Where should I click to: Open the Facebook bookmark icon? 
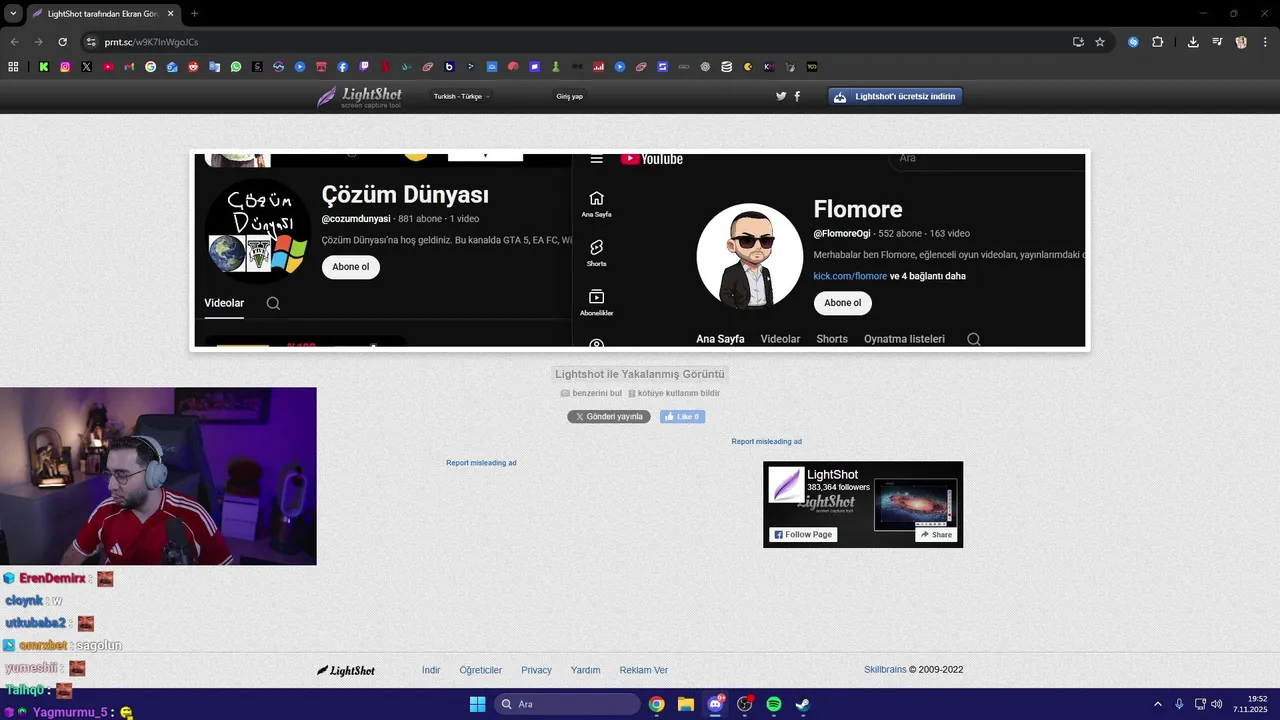point(342,67)
